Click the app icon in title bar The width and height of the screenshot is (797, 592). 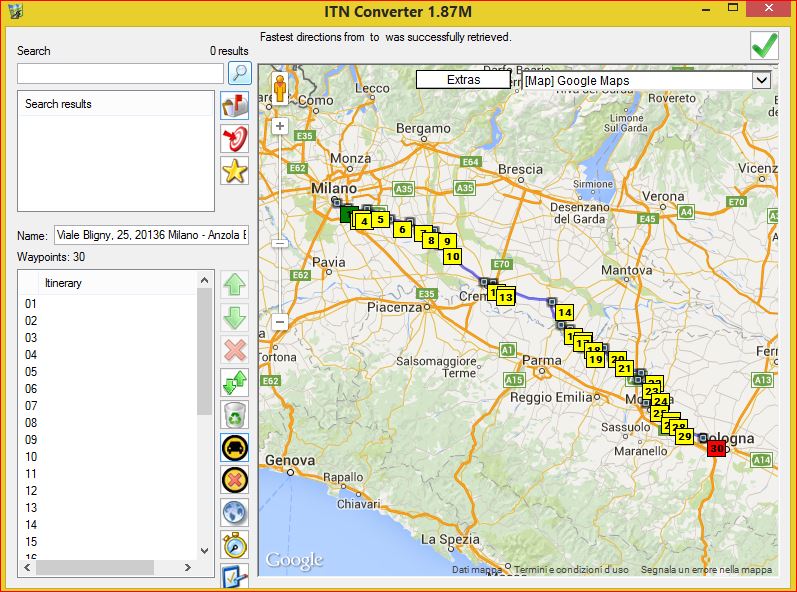tap(16, 11)
